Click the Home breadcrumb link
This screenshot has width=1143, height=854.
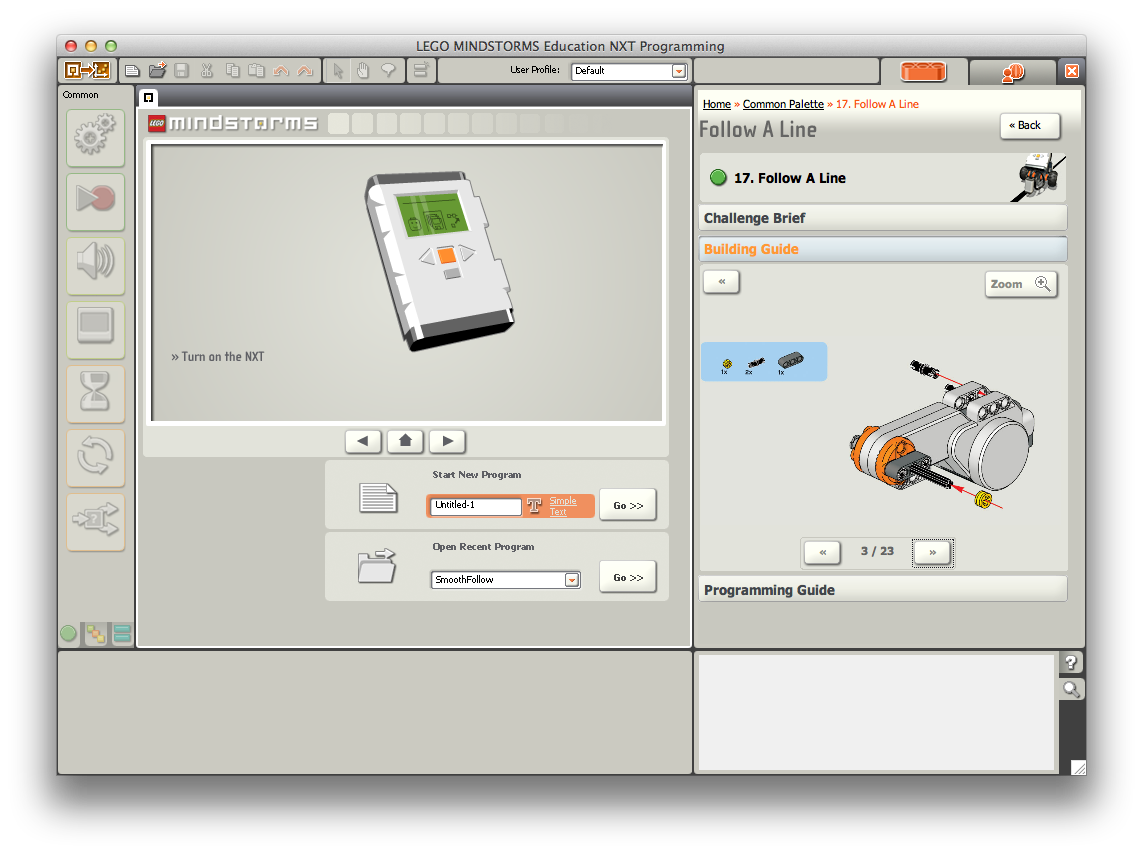click(x=717, y=104)
